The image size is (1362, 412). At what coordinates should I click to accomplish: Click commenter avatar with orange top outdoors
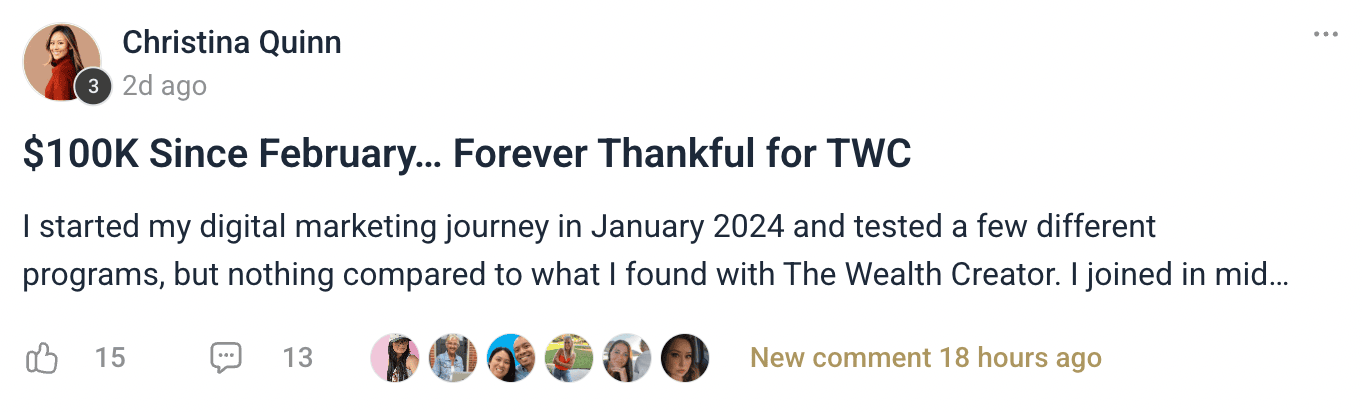pos(568,358)
